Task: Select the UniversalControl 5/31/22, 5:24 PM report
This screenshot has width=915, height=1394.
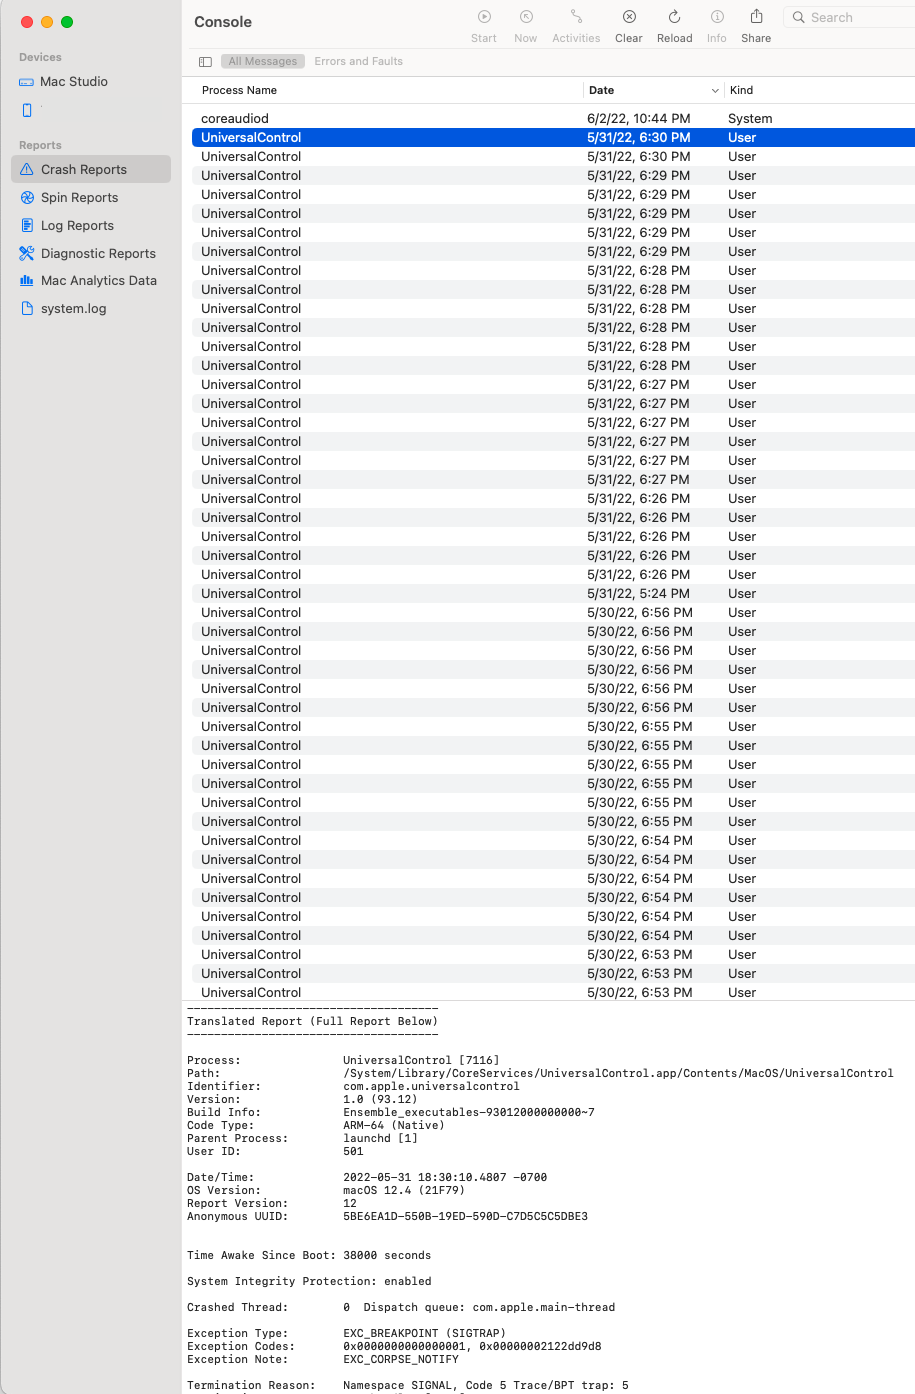Action: tap(553, 594)
